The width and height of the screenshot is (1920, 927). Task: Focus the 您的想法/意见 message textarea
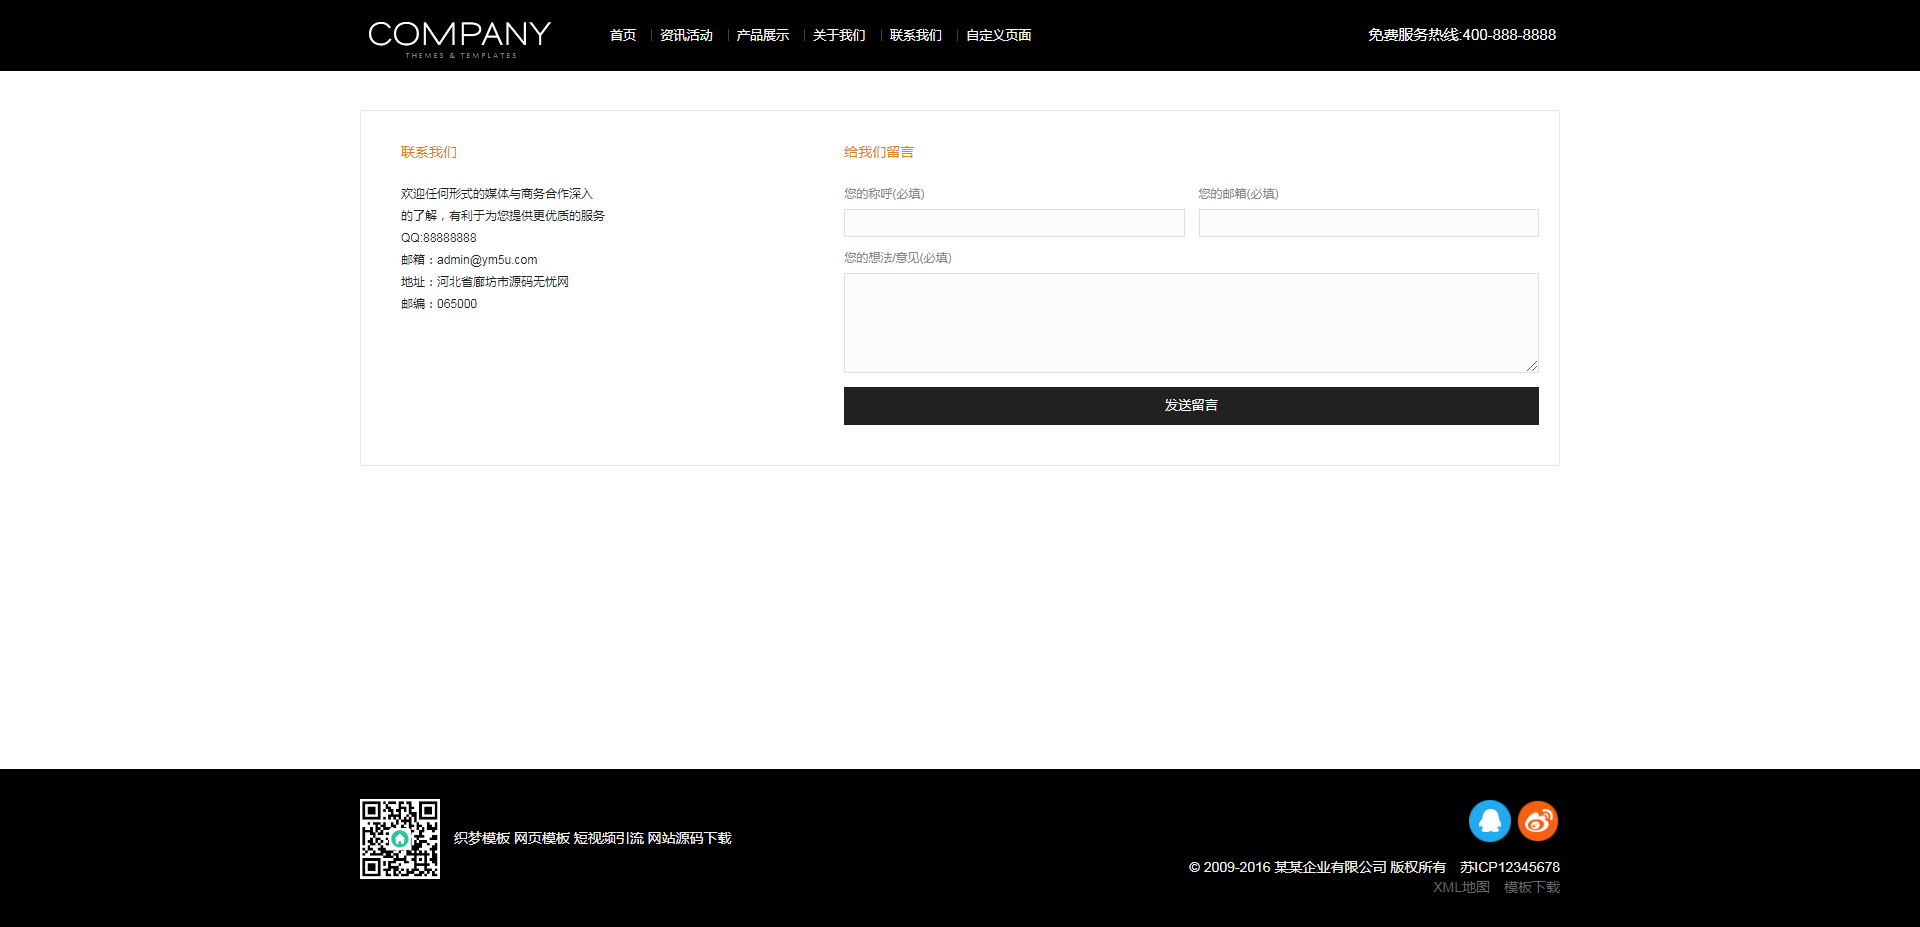coord(1190,322)
